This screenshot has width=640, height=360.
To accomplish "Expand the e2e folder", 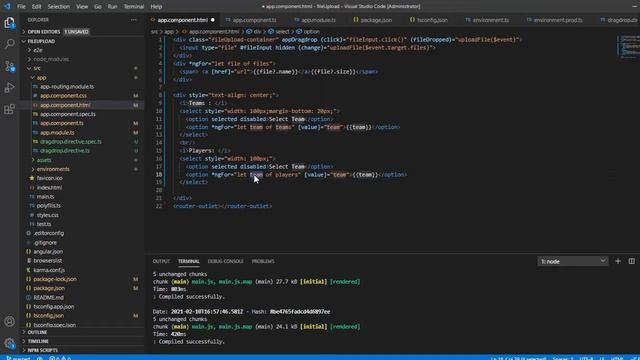I will point(38,50).
